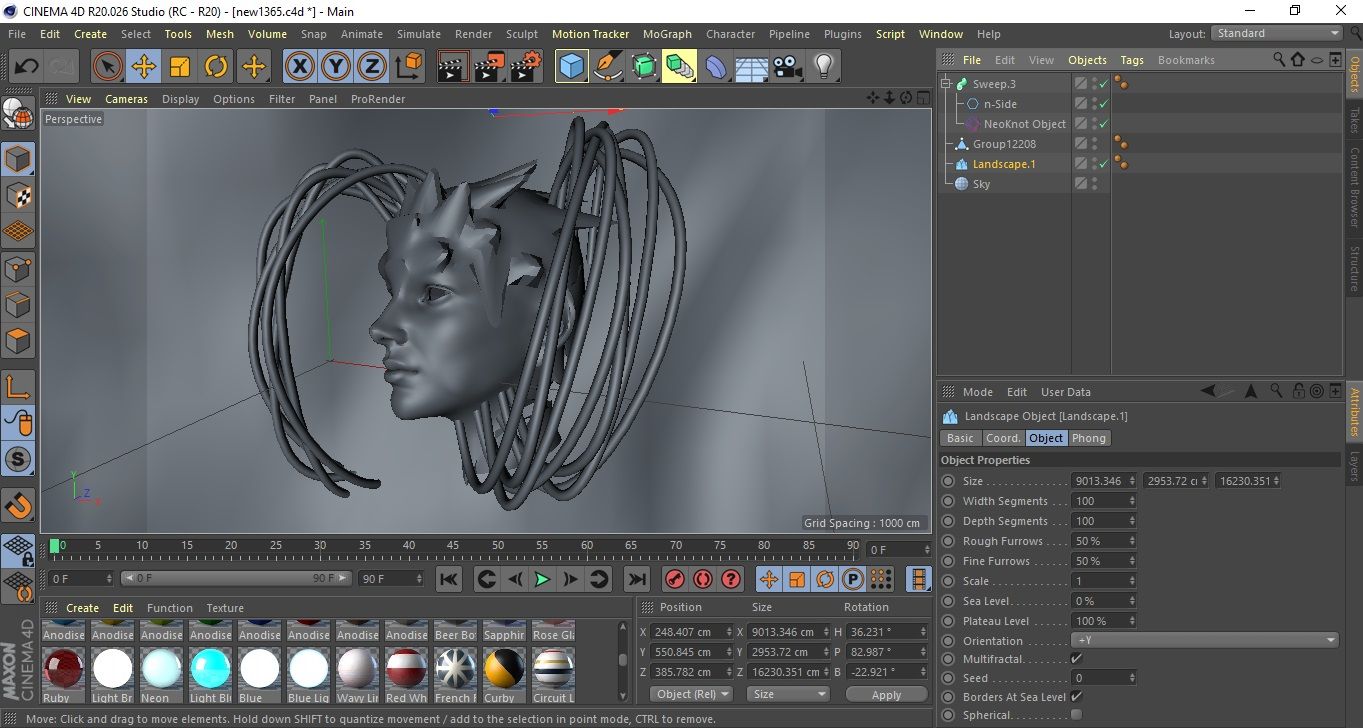The width and height of the screenshot is (1363, 728).
Task: Toggle Y axis lock
Action: coord(336,67)
